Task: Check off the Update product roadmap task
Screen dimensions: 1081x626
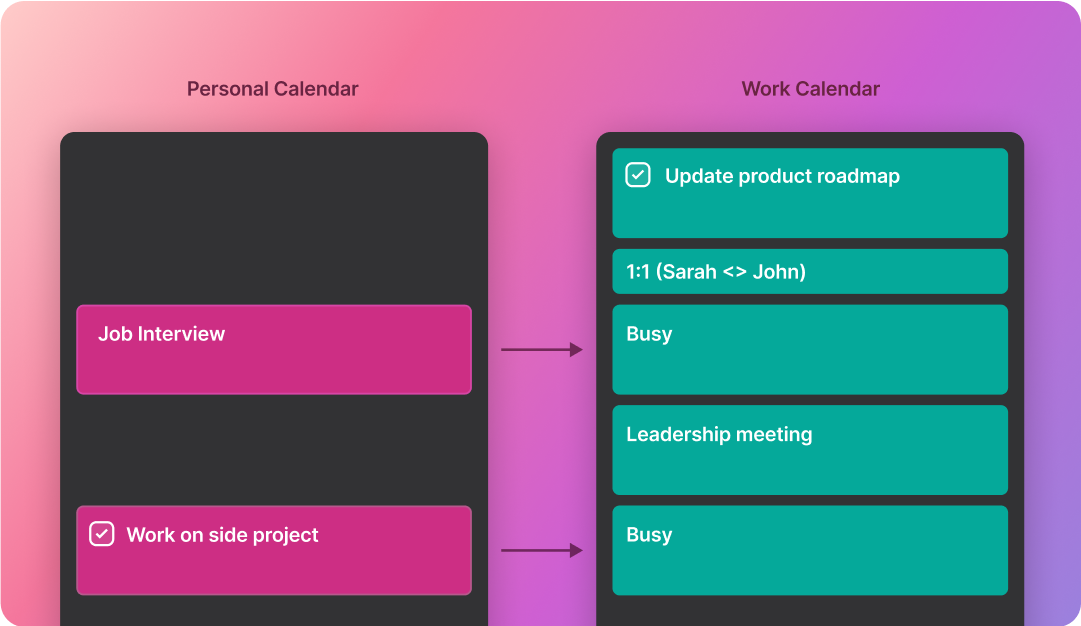Action: click(x=638, y=174)
